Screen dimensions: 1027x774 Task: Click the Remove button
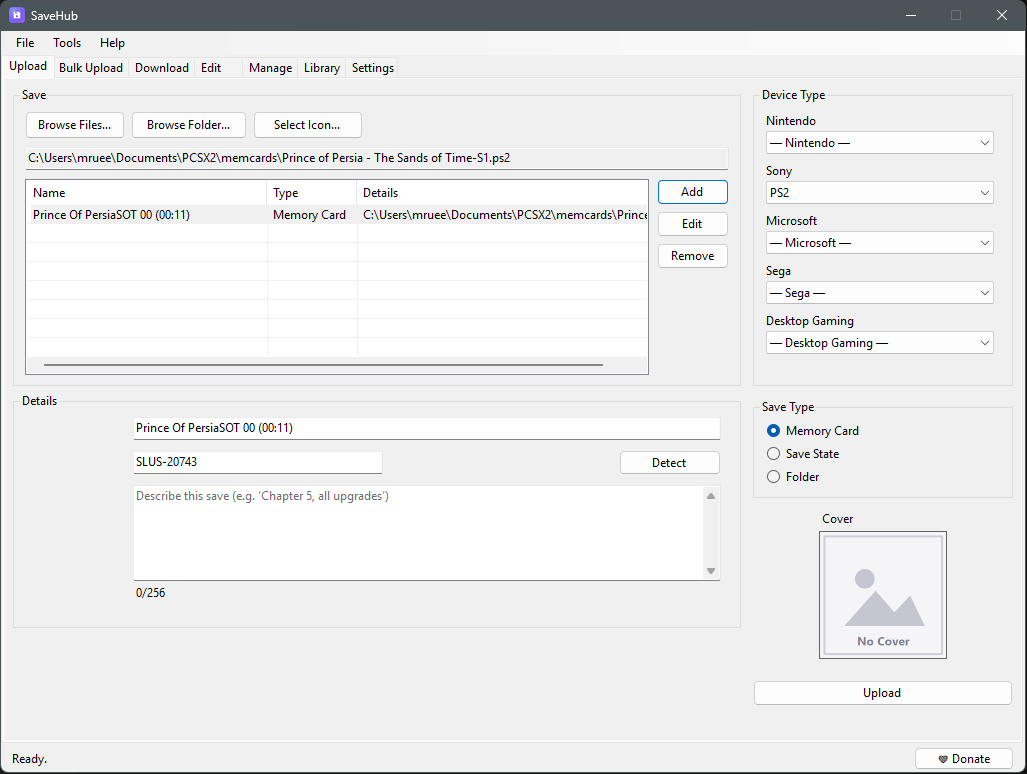(x=692, y=256)
